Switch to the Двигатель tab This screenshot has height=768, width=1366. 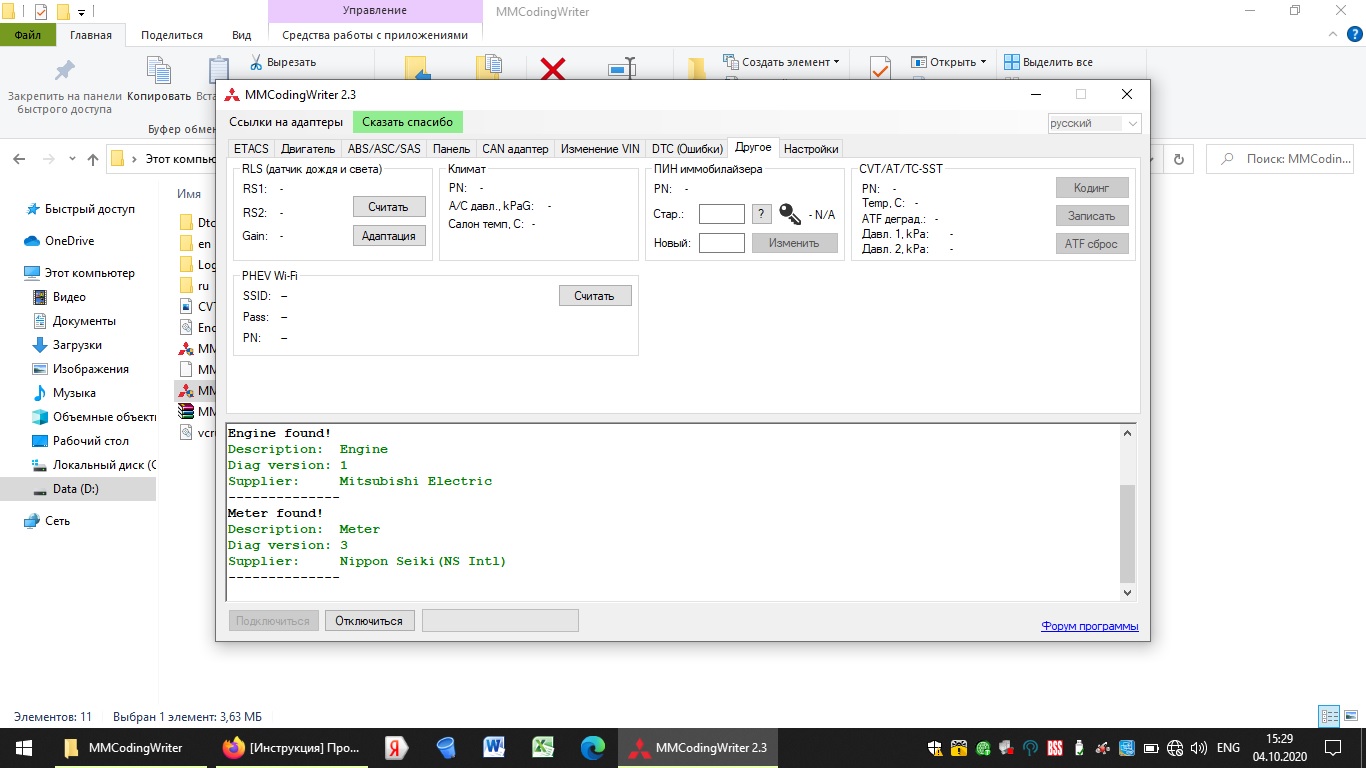tap(308, 149)
